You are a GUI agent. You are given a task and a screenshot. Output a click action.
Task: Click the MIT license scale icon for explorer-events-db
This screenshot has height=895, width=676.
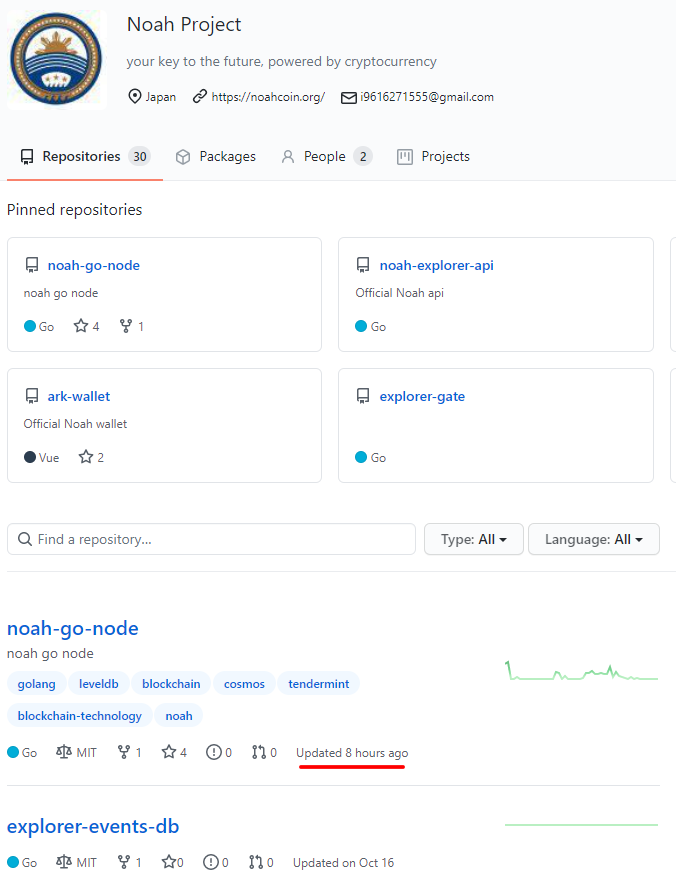point(63,862)
